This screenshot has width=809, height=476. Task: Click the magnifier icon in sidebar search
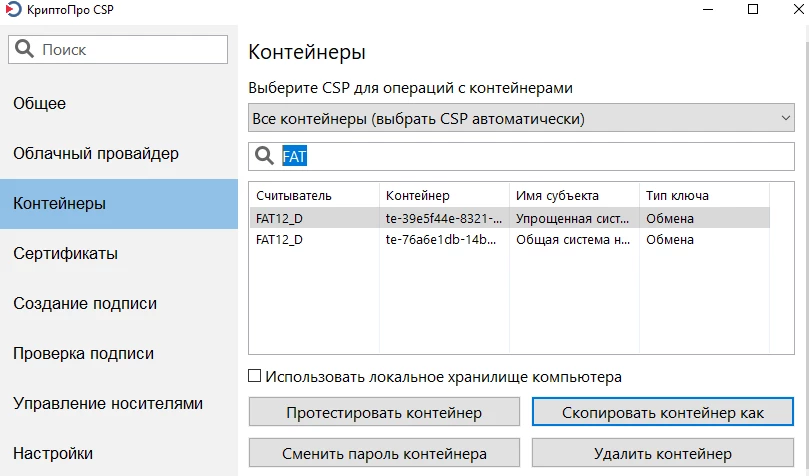coord(26,49)
